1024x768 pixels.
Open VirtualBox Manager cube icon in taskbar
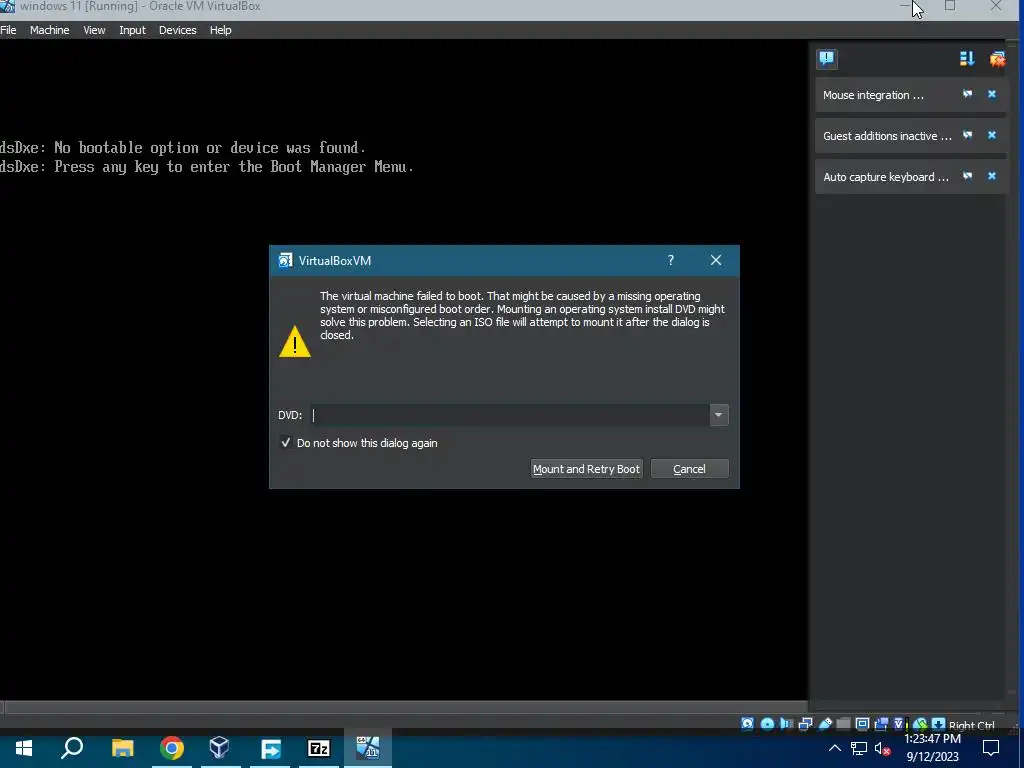coord(219,748)
